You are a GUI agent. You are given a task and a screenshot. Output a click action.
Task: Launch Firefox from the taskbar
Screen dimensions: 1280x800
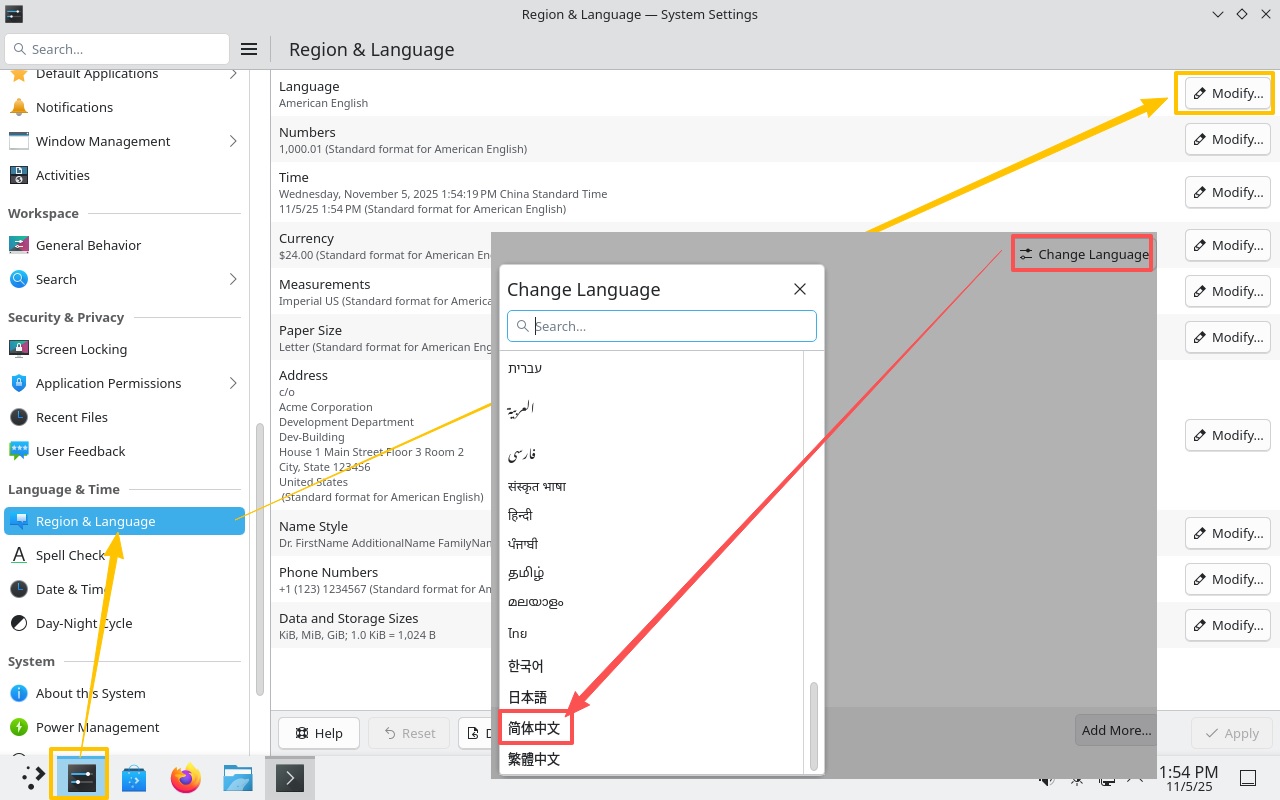pos(185,778)
